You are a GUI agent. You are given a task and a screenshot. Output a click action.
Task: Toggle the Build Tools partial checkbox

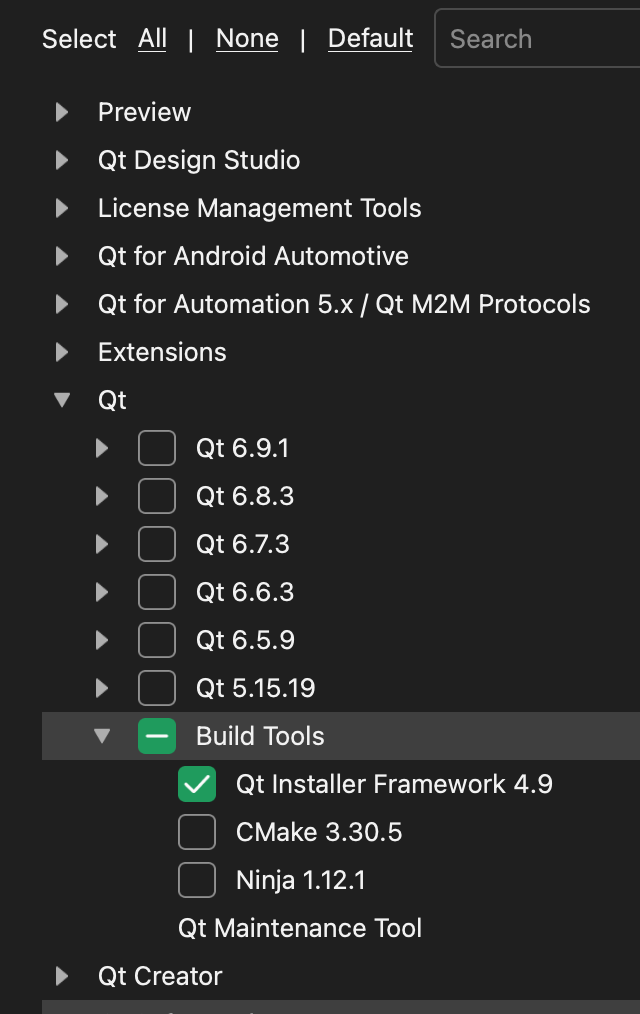coord(157,736)
